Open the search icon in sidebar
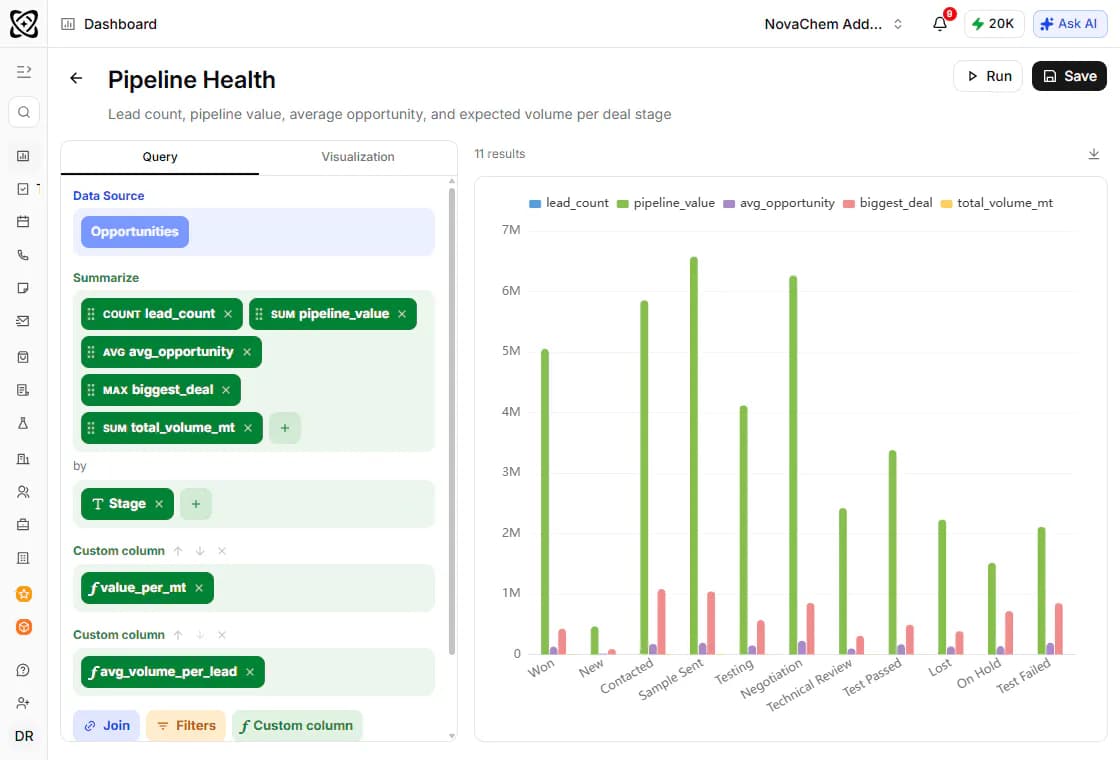Image resolution: width=1120 pixels, height=760 pixels. point(24,112)
